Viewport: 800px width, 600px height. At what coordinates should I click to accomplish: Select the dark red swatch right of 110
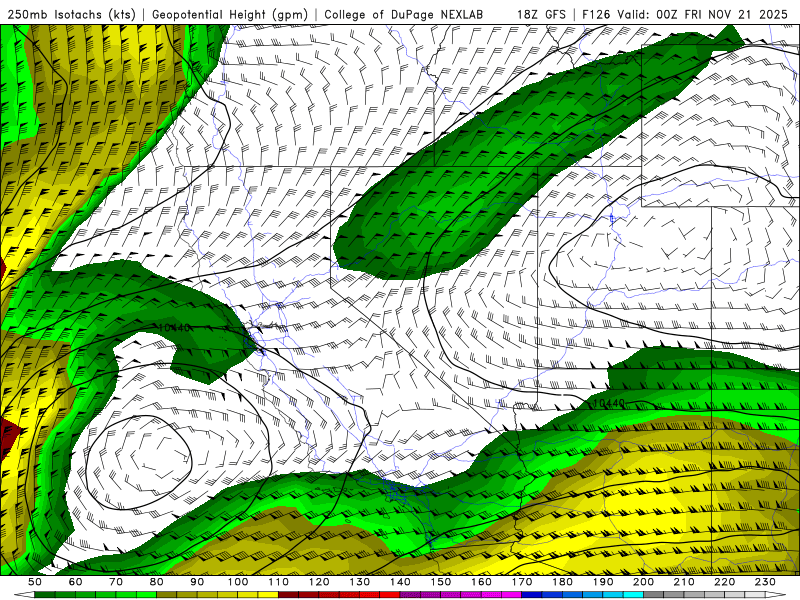tap(288, 595)
